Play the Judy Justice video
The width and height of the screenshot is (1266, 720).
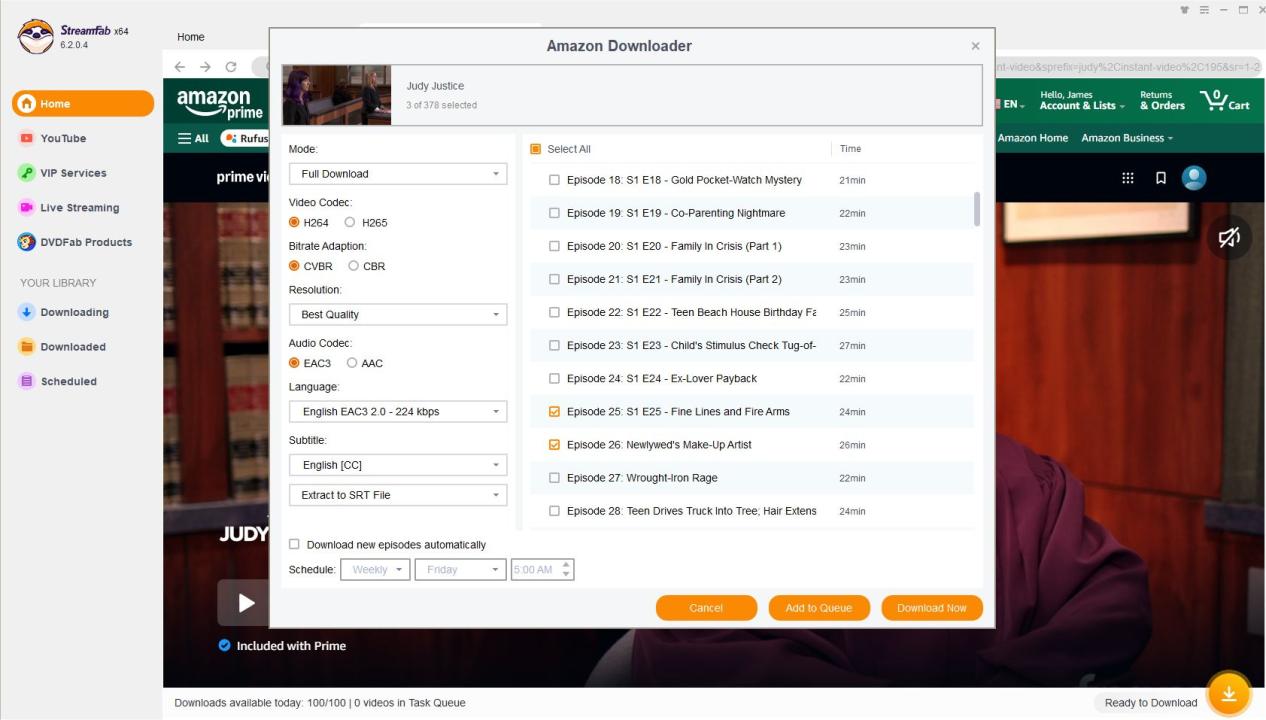tap(246, 603)
